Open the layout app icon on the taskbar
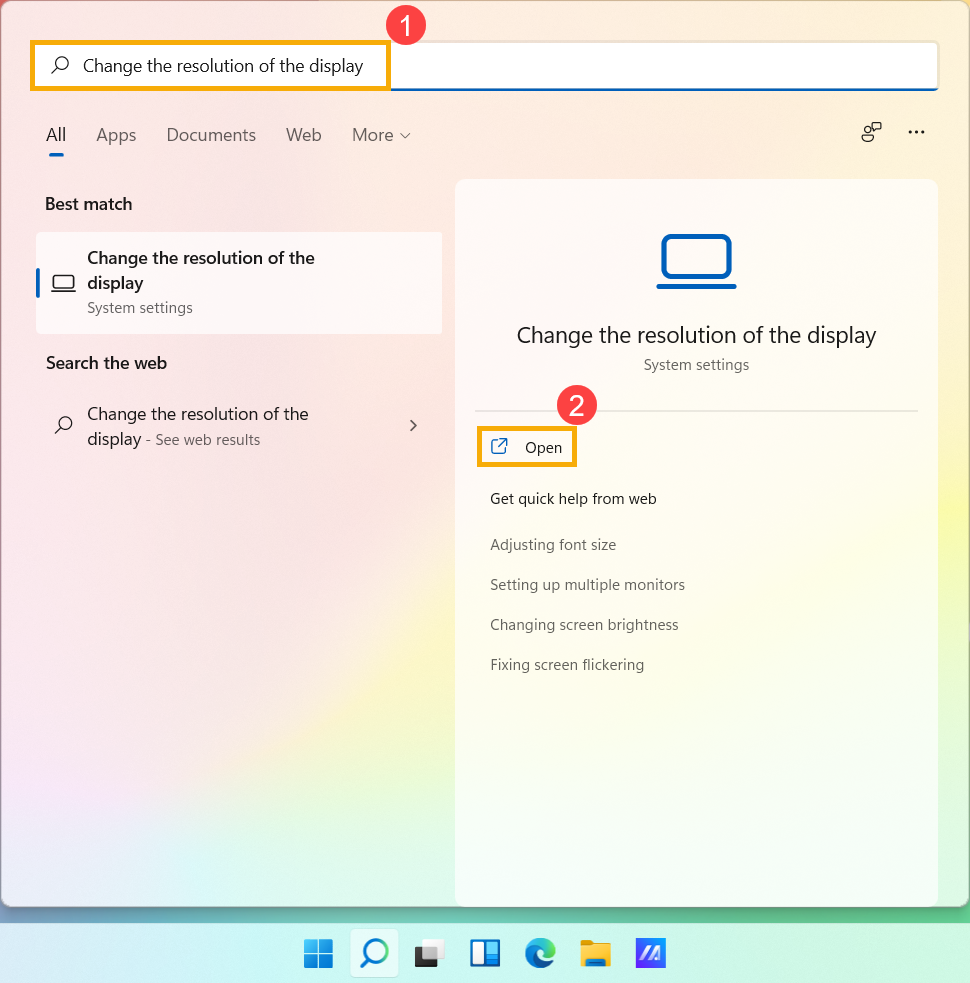 (485, 953)
